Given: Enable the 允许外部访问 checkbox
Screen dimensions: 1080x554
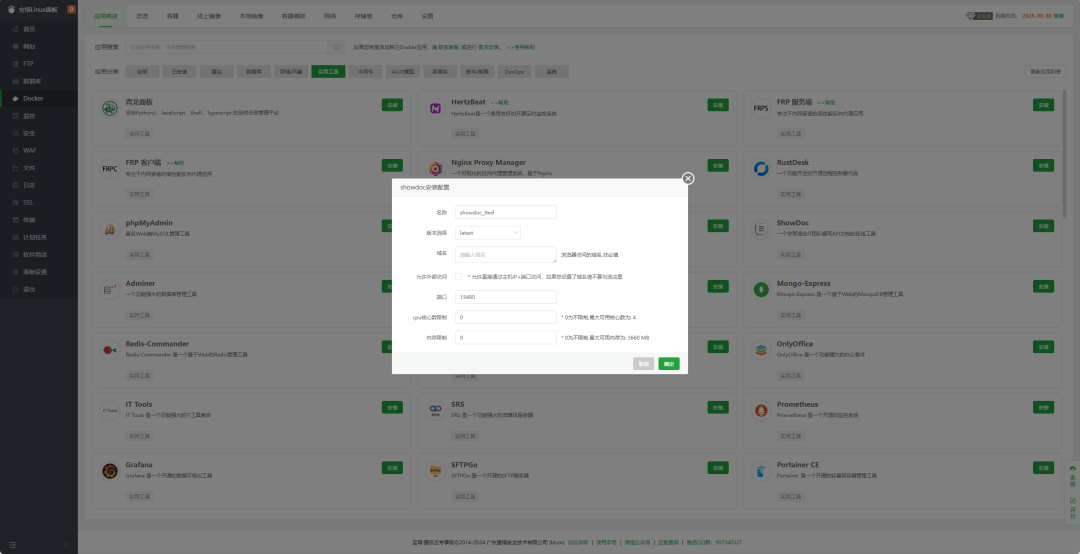Looking at the screenshot, I should click(459, 276).
